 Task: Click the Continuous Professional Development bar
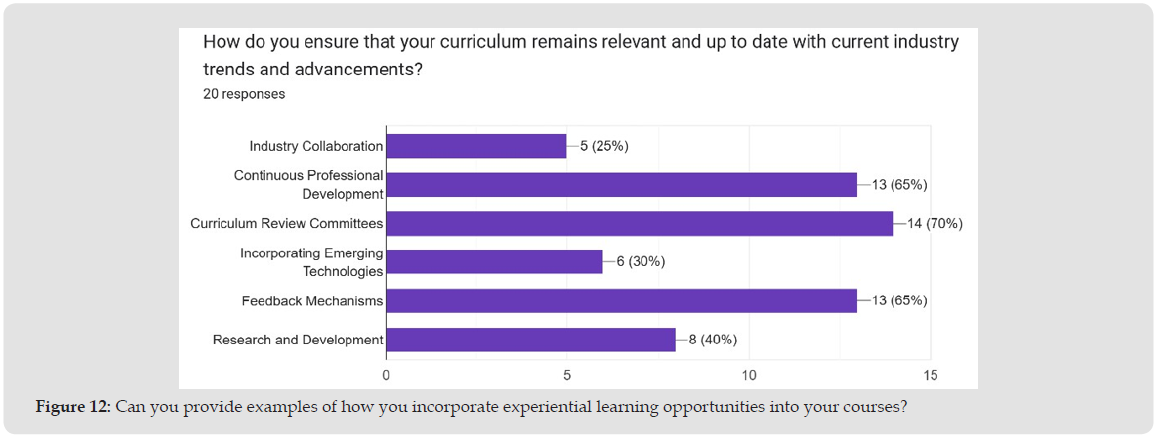coord(621,184)
